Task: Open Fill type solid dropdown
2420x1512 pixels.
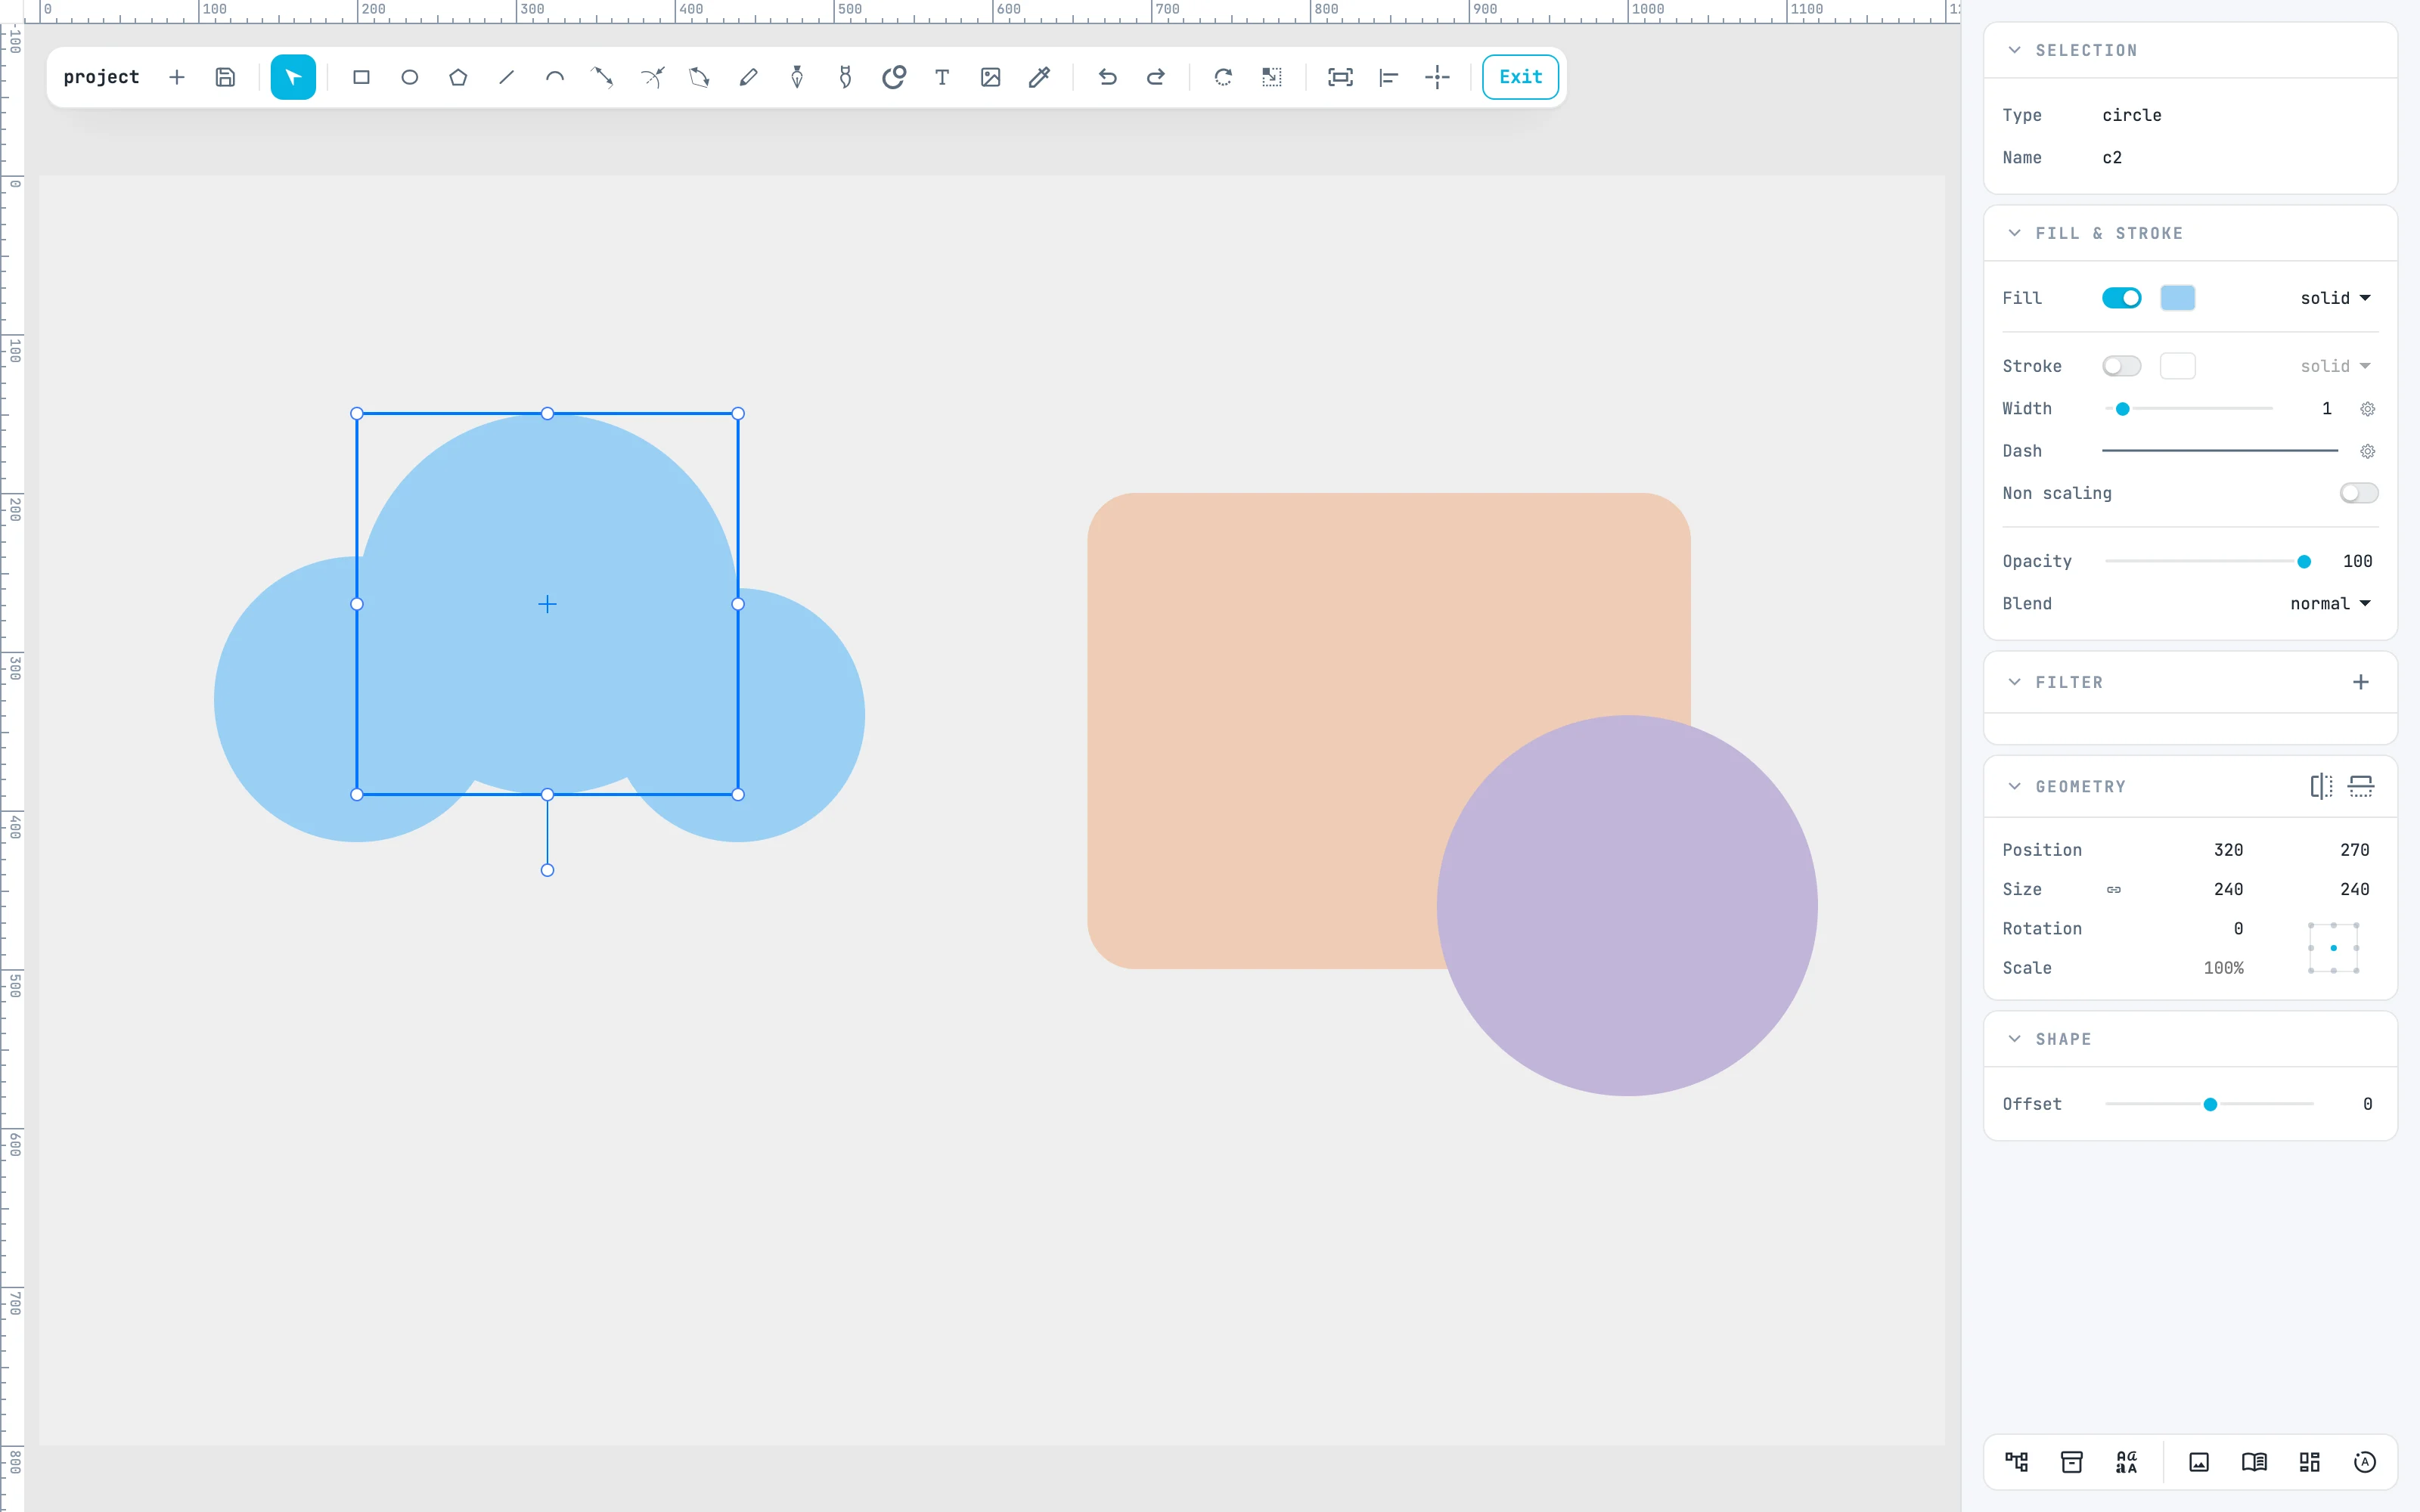Action: click(x=2335, y=298)
